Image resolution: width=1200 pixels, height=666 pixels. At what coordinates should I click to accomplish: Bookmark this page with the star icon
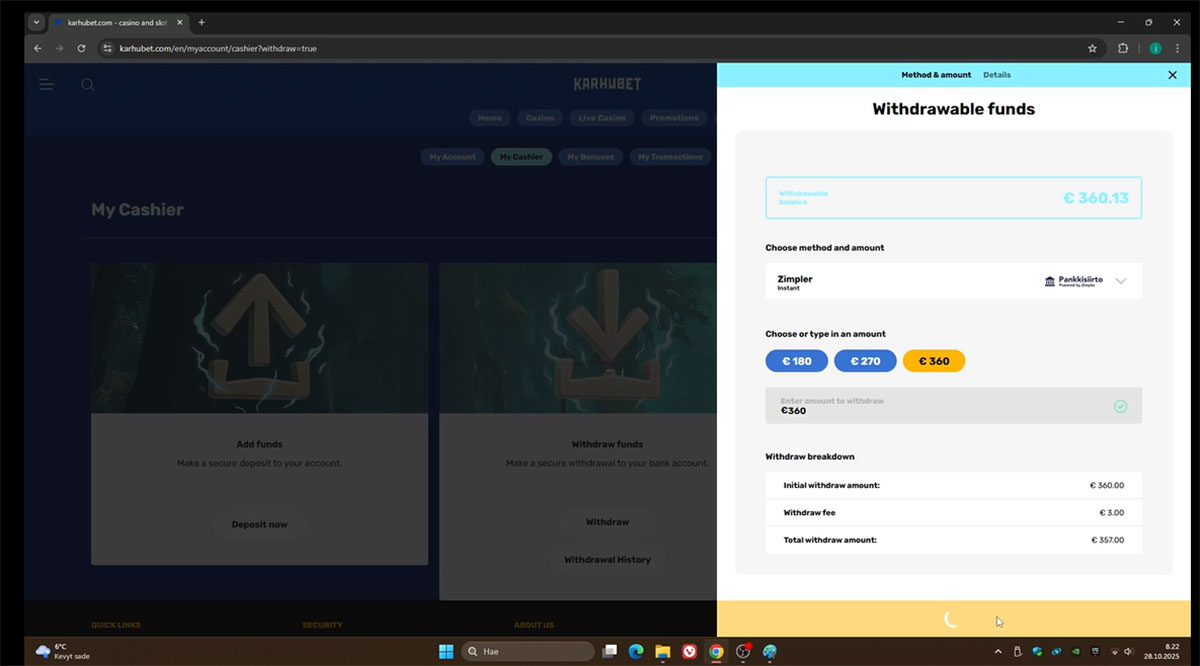tap(1092, 48)
